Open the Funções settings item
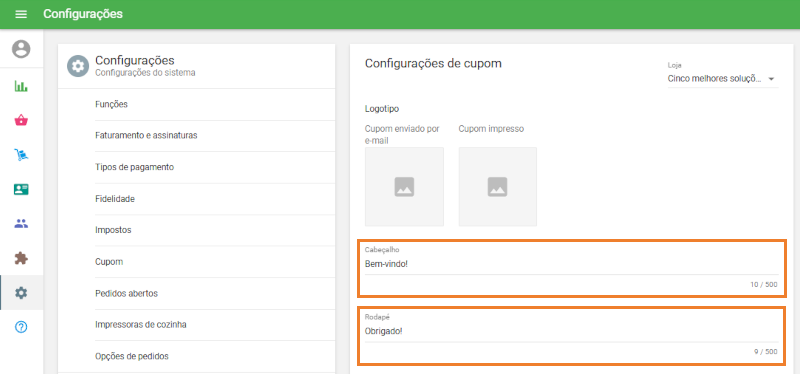The width and height of the screenshot is (800, 374). tap(196, 105)
